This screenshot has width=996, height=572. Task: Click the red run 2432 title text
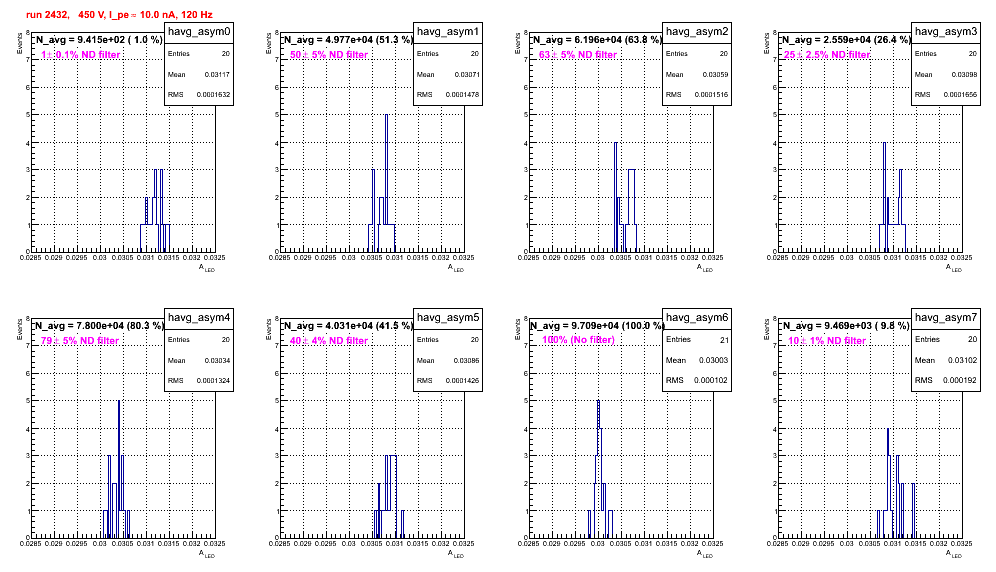[119, 15]
